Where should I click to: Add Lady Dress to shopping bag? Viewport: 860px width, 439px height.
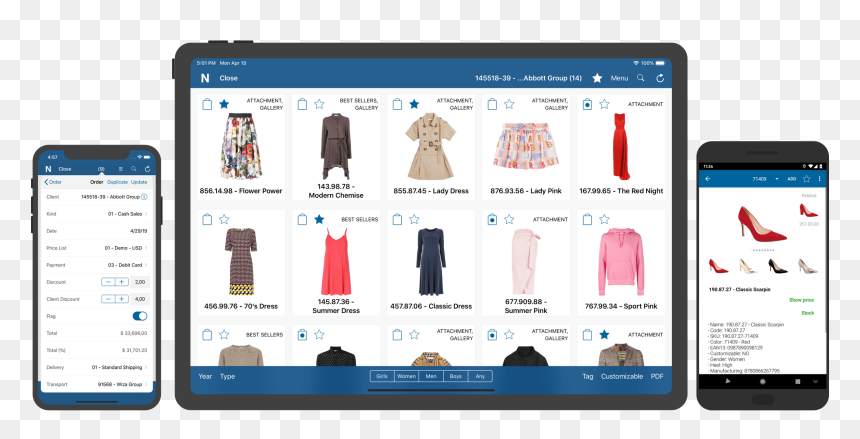(x=397, y=104)
